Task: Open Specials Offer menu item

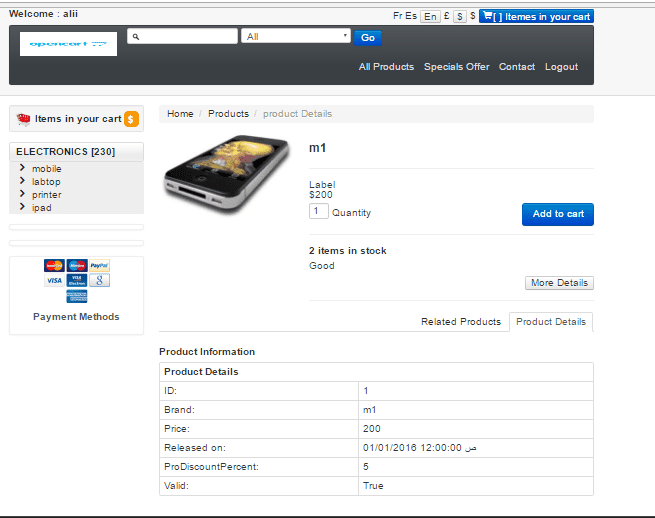Action: 457,67
